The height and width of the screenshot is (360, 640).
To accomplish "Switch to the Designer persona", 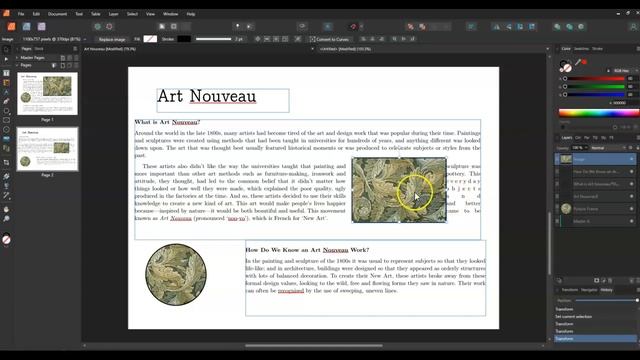I will (27, 27).
